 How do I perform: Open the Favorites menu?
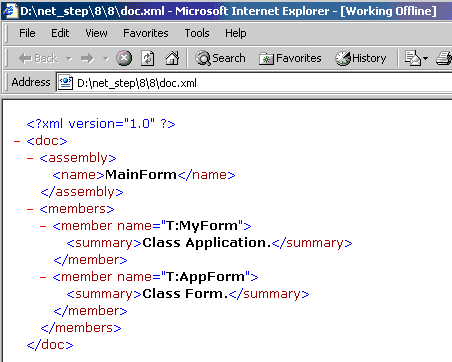tap(146, 33)
